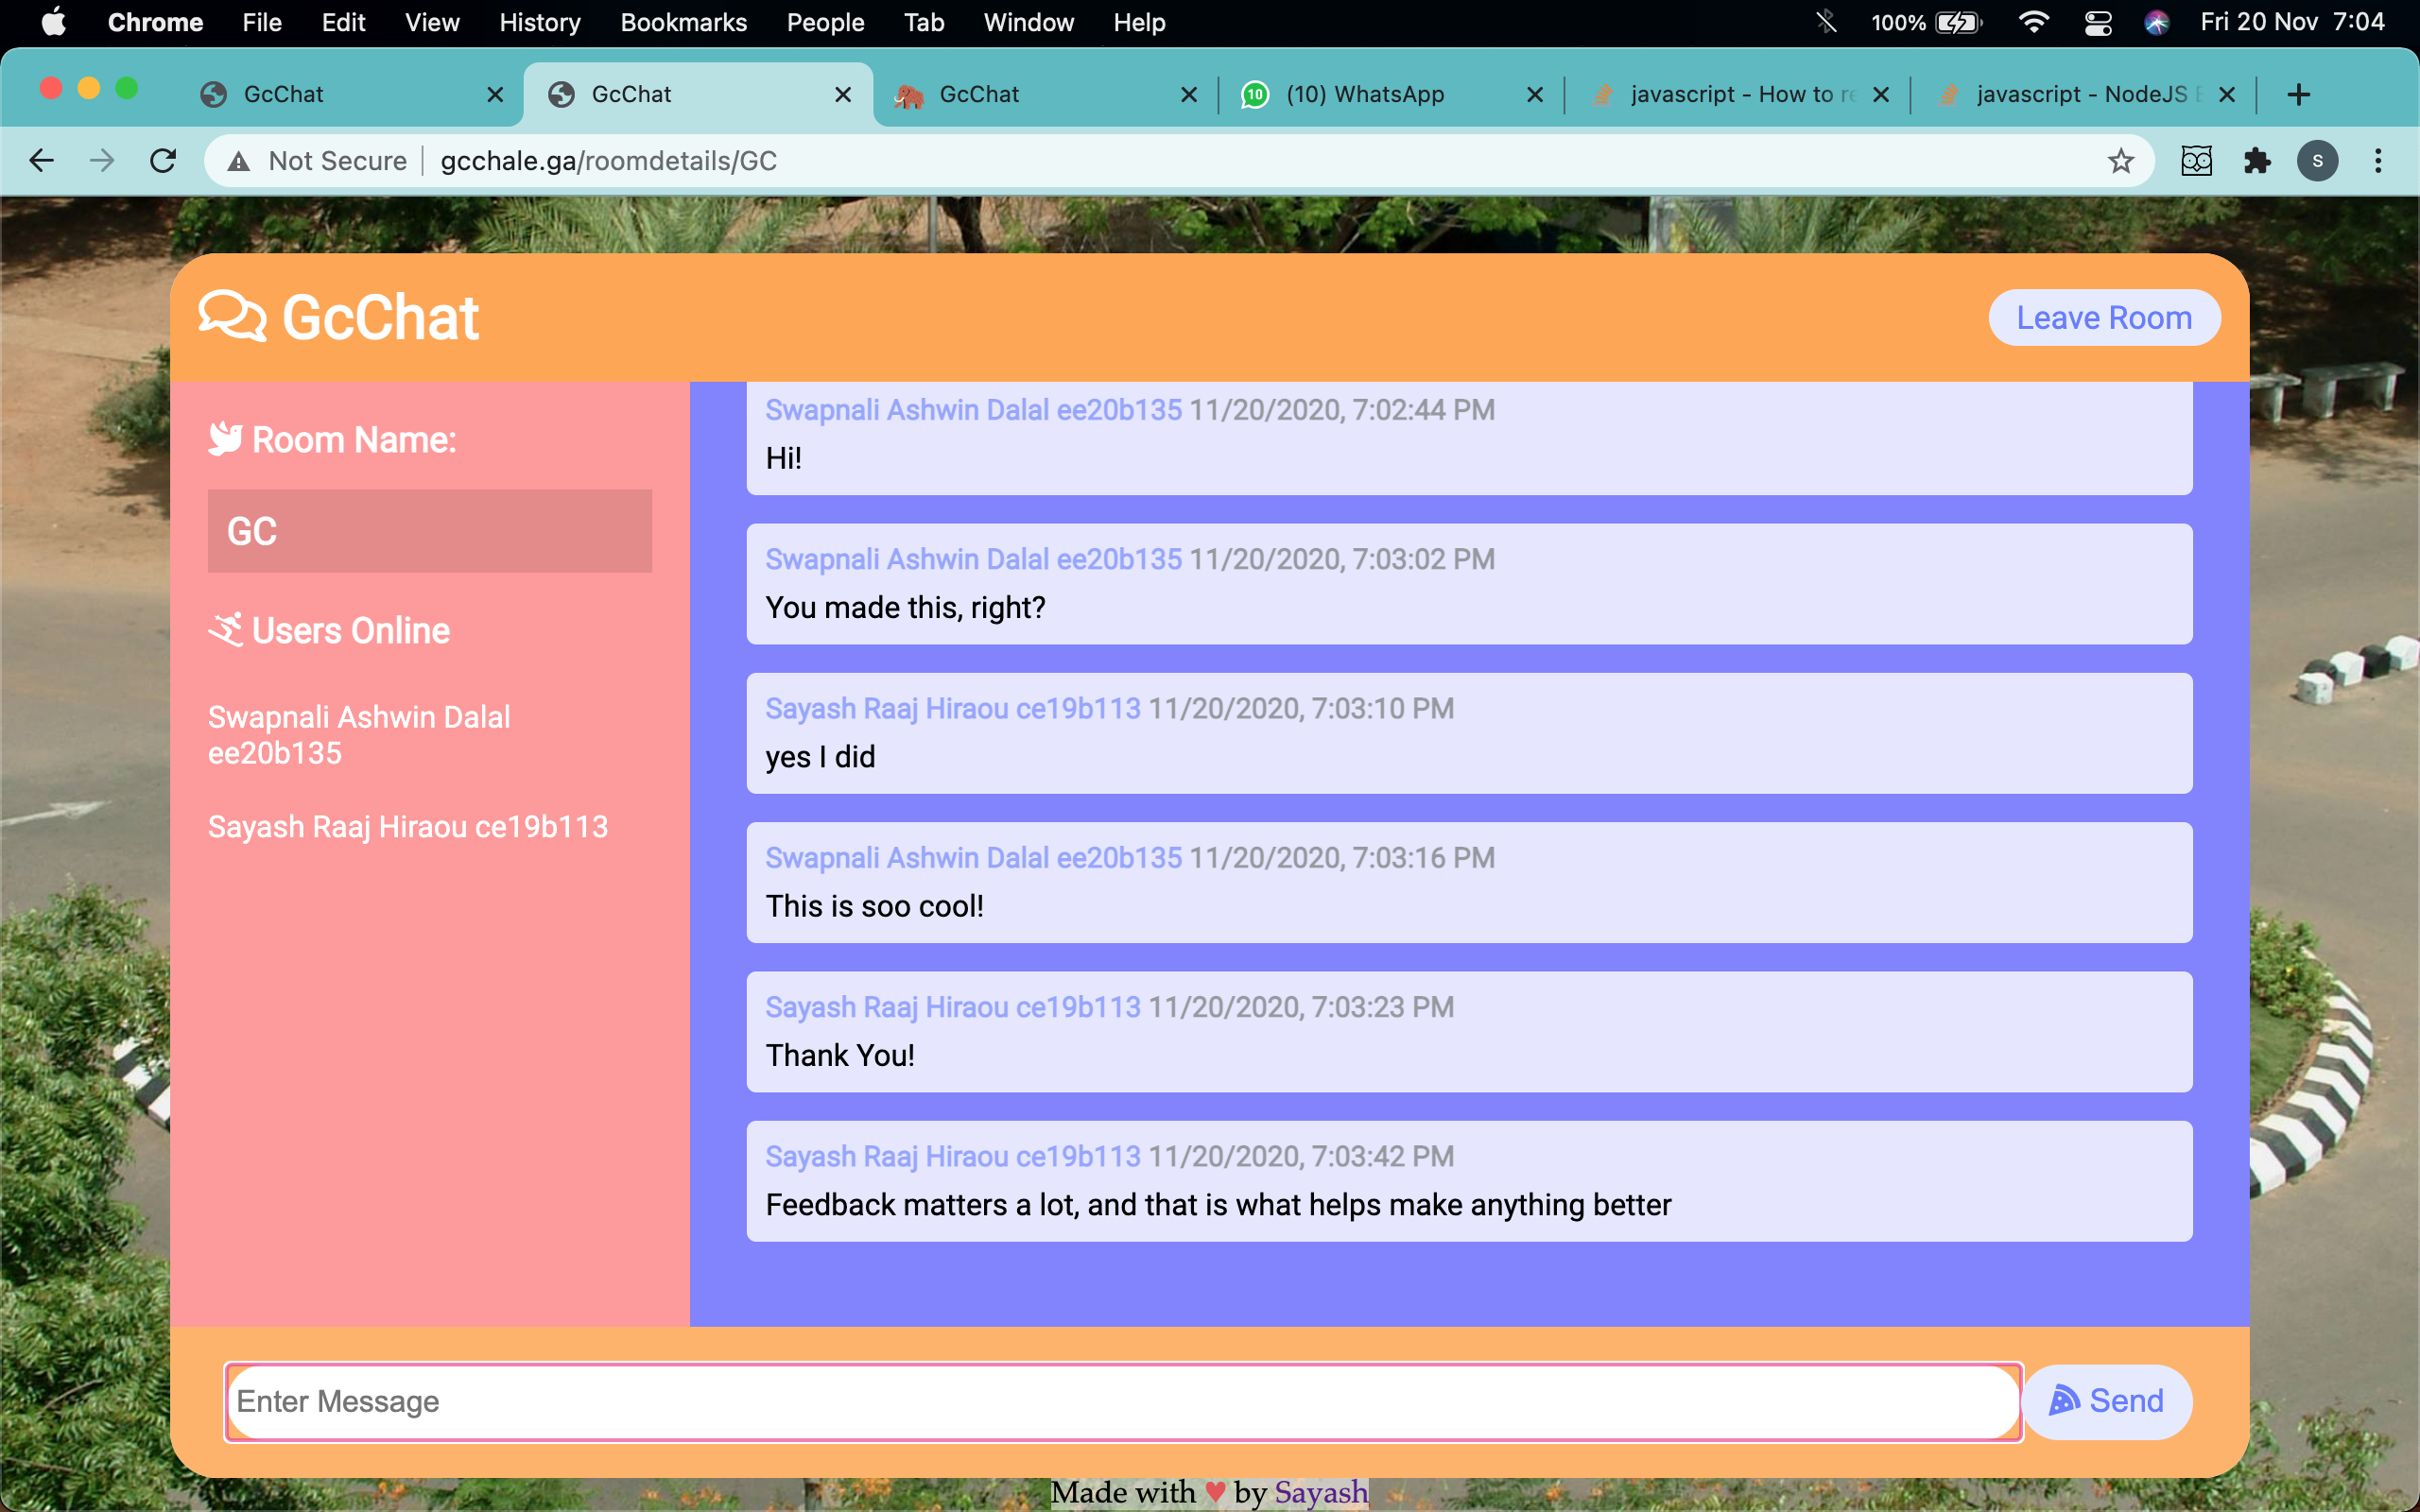Open the profile avatar S button
2420x1512 pixels.
[2317, 161]
